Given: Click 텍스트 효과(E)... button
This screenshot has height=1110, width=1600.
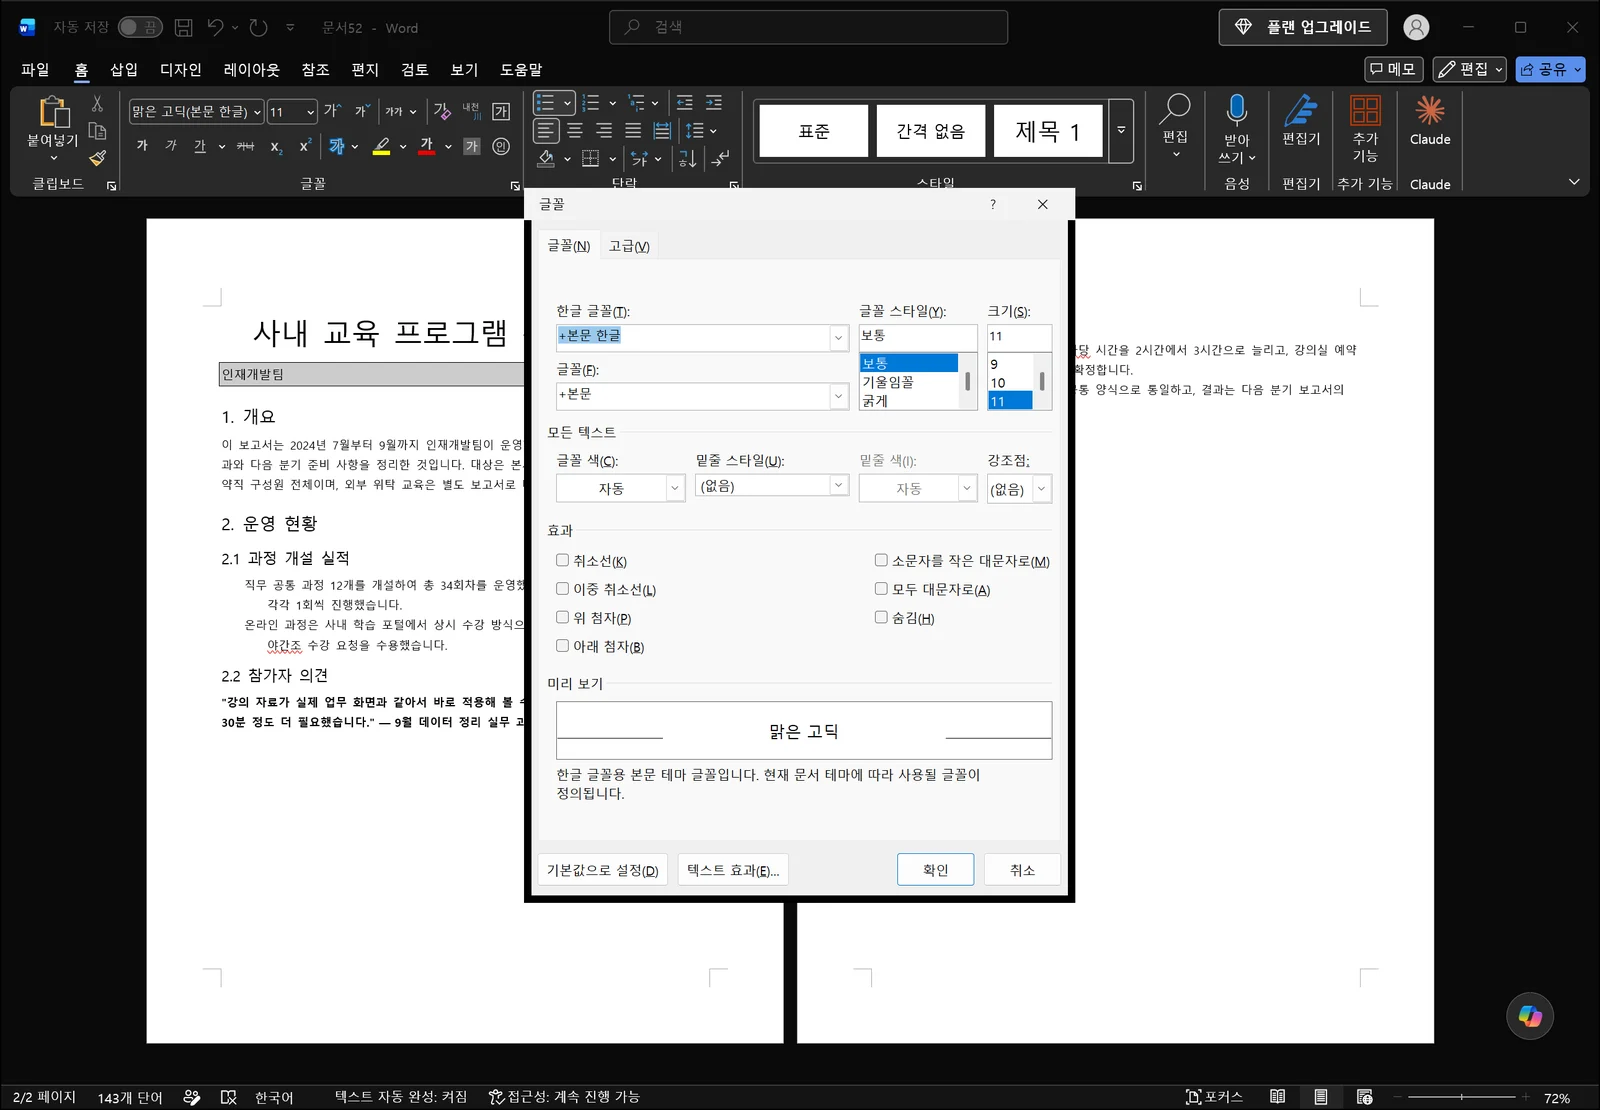Looking at the screenshot, I should click(x=733, y=870).
